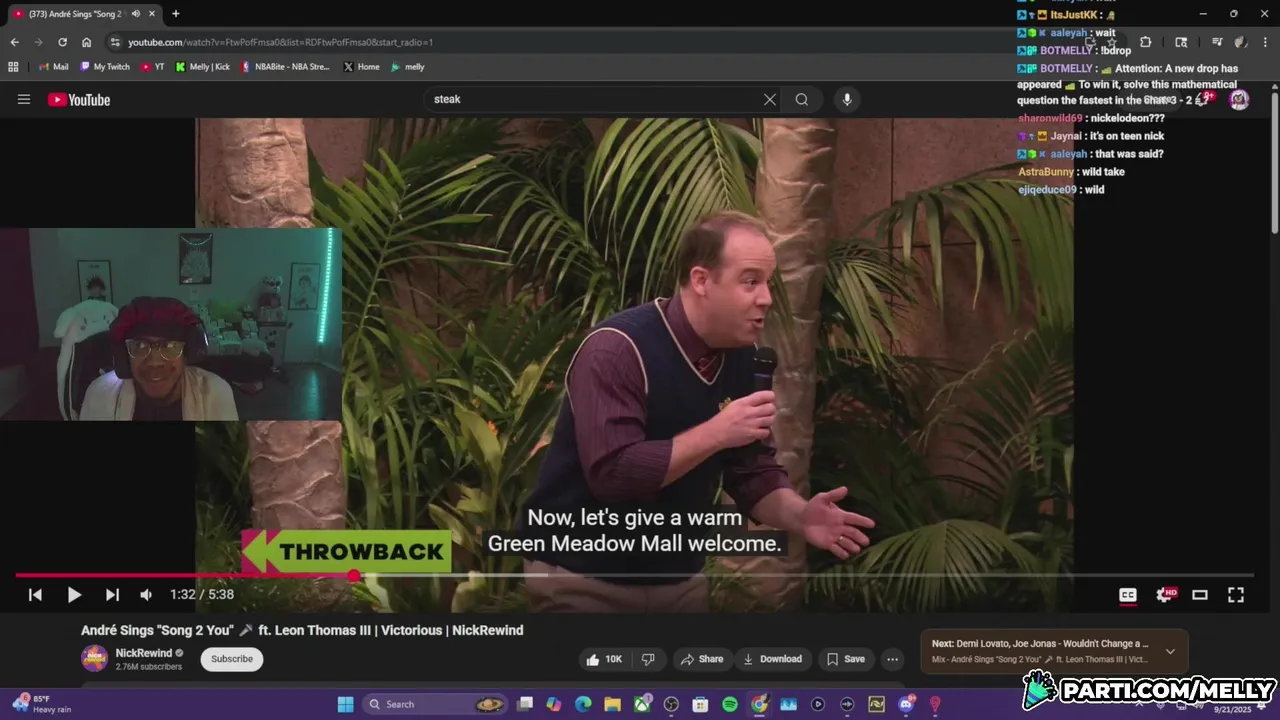Open new browser tab plus button
The height and width of the screenshot is (720, 1280).
point(176,14)
